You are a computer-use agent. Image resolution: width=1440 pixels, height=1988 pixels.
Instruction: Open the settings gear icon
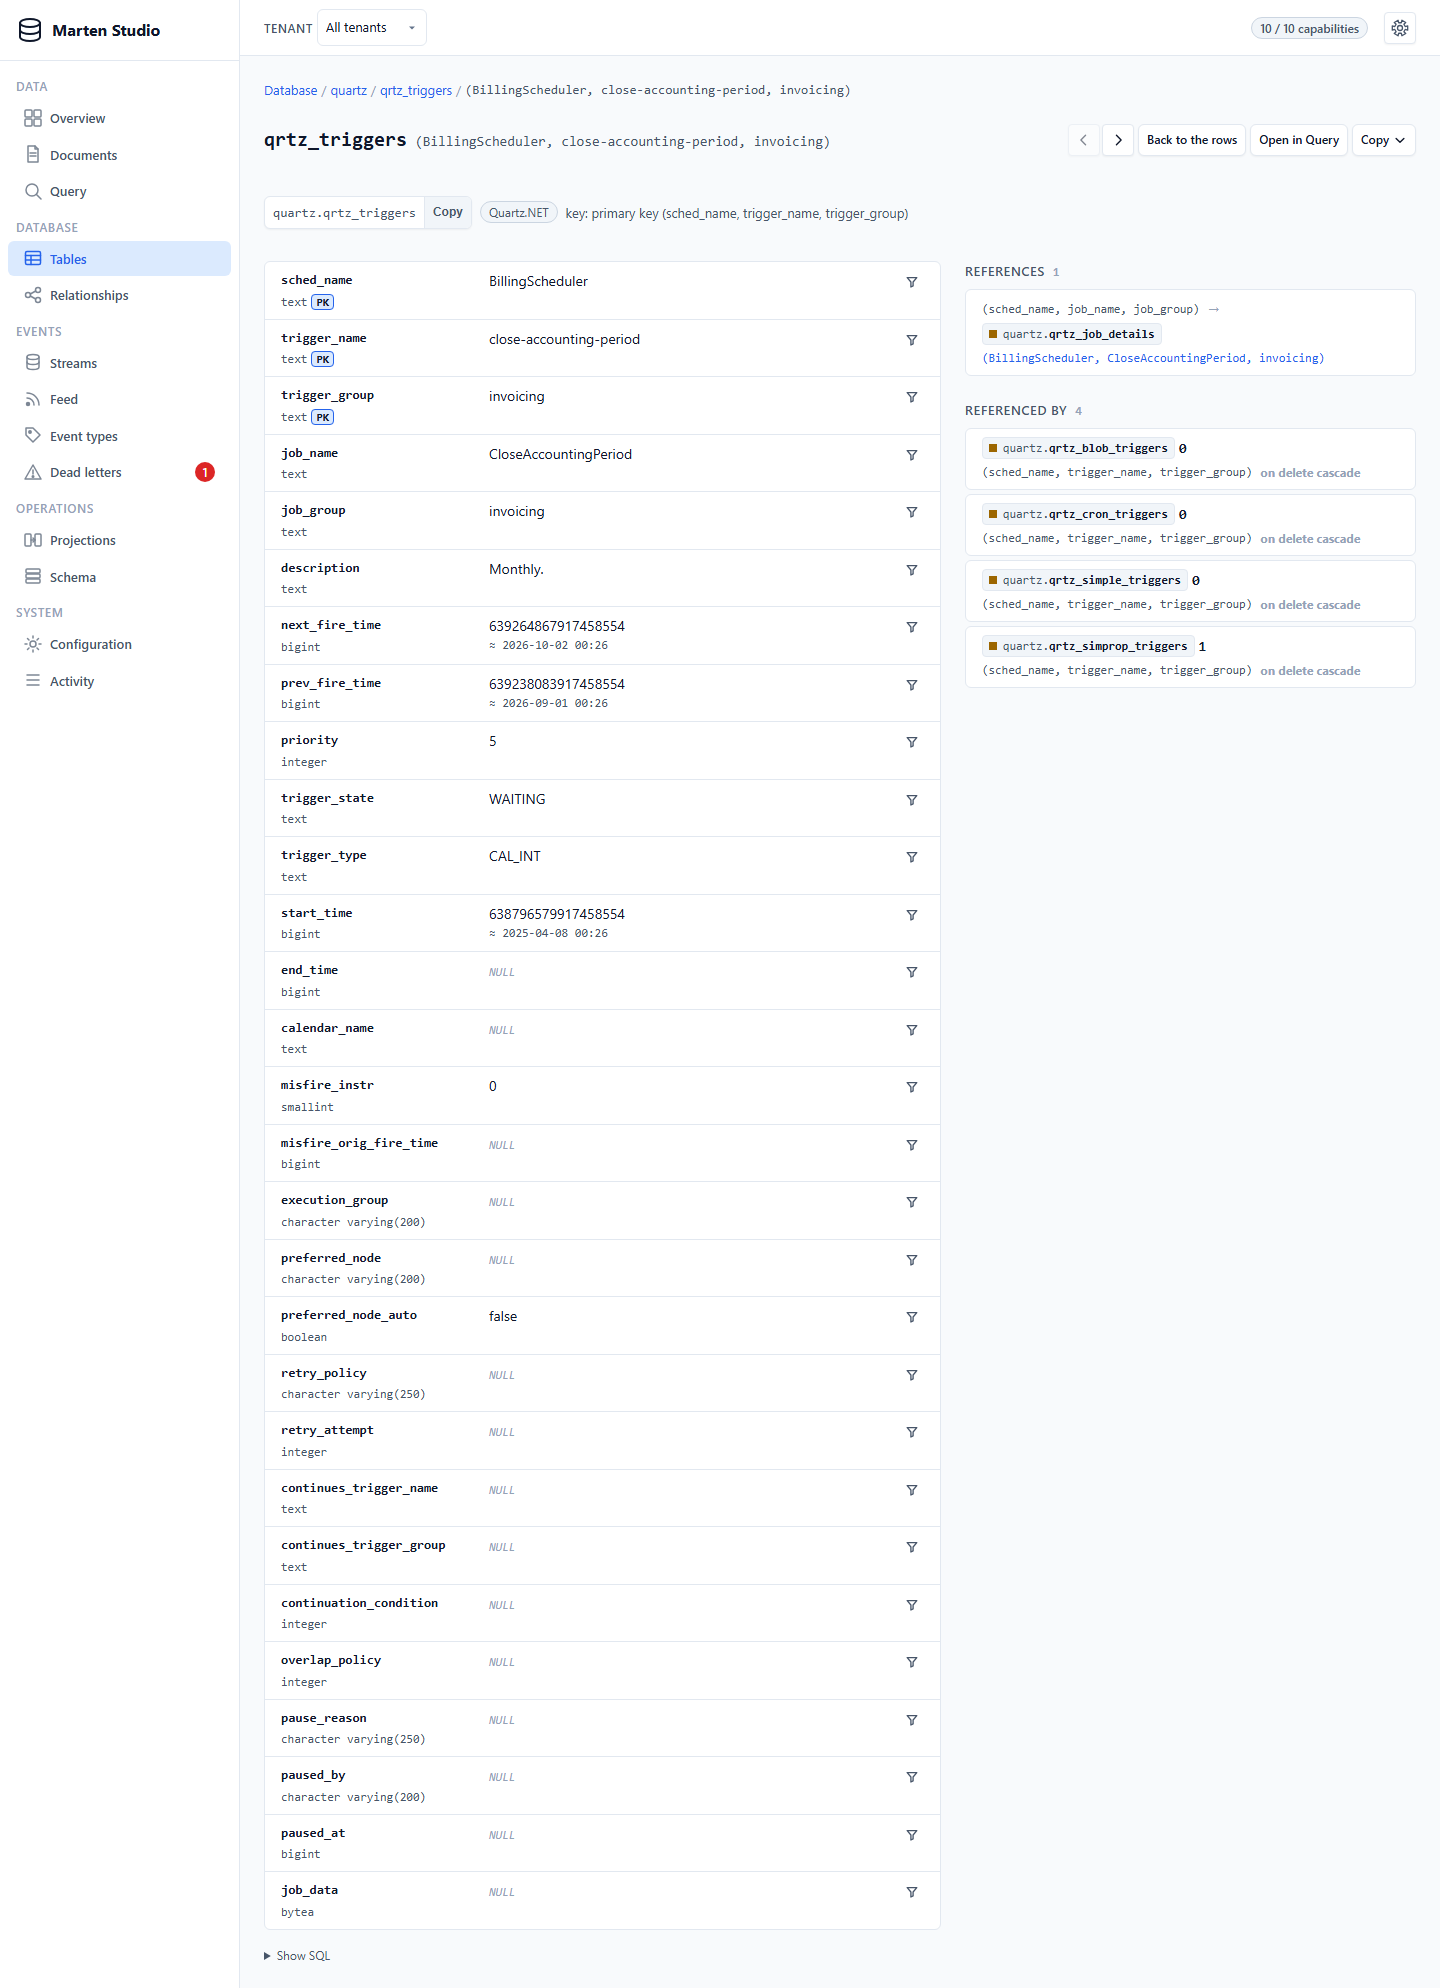pos(1400,28)
